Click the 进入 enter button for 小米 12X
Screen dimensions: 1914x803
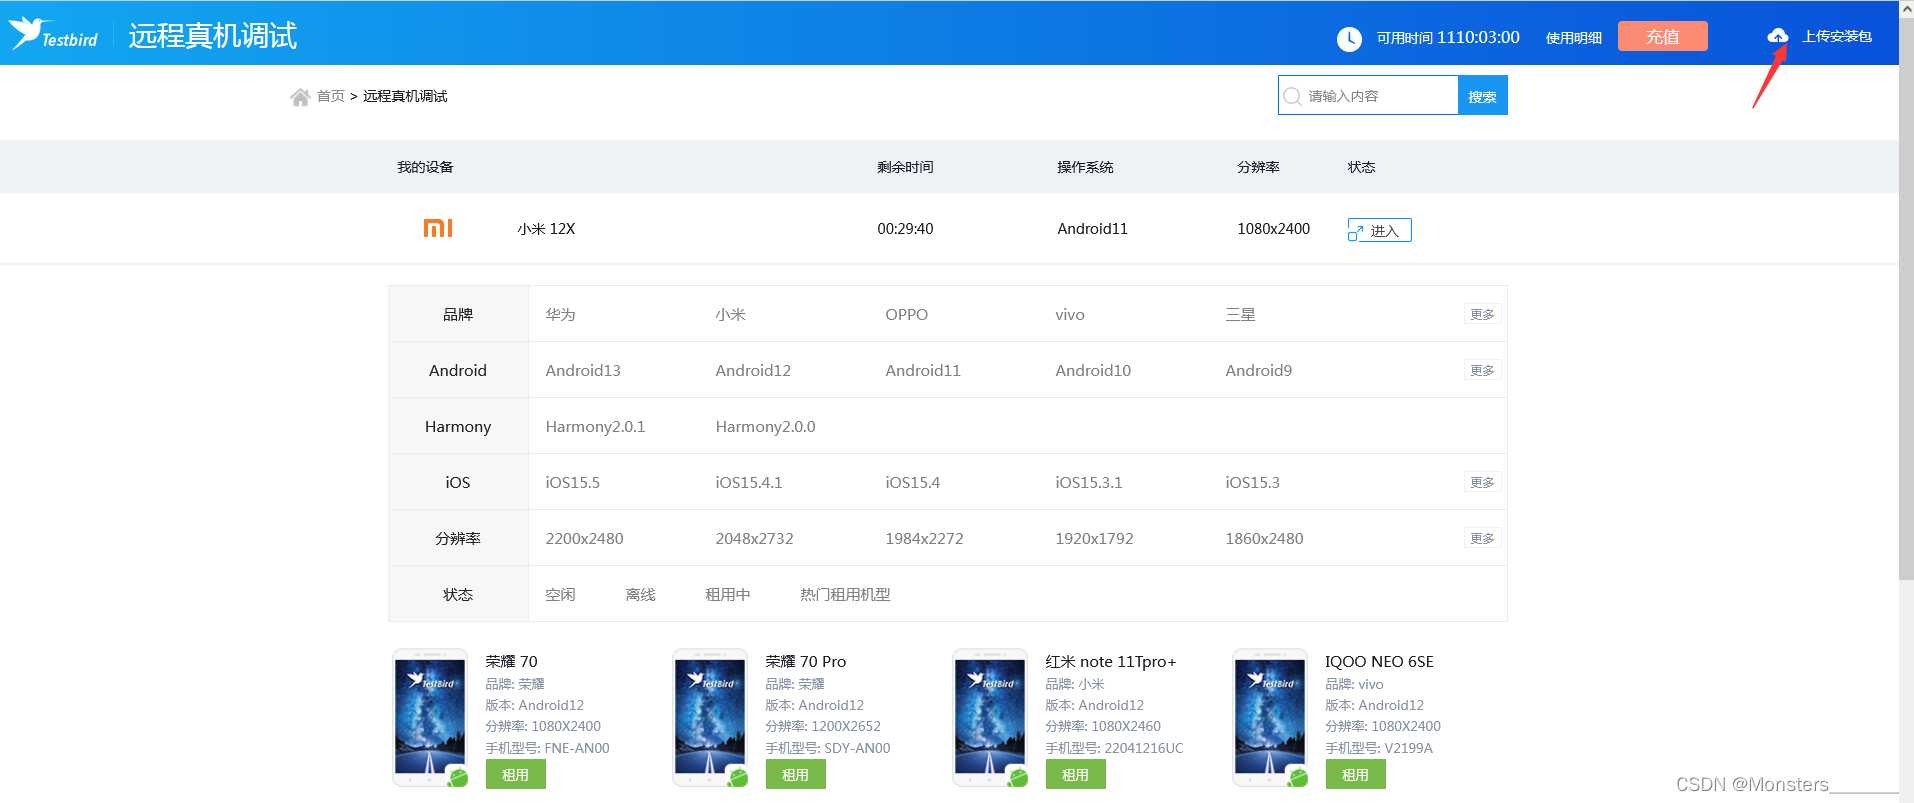[x=1379, y=230]
